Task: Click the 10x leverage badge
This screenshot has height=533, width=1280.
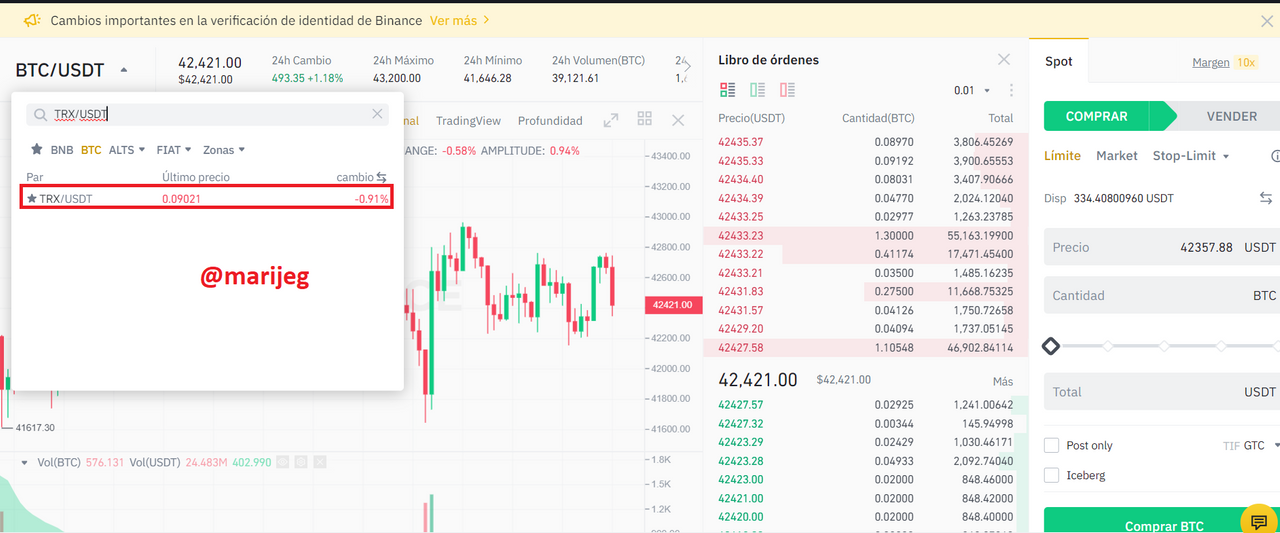Action: pyautogui.click(x=1246, y=62)
